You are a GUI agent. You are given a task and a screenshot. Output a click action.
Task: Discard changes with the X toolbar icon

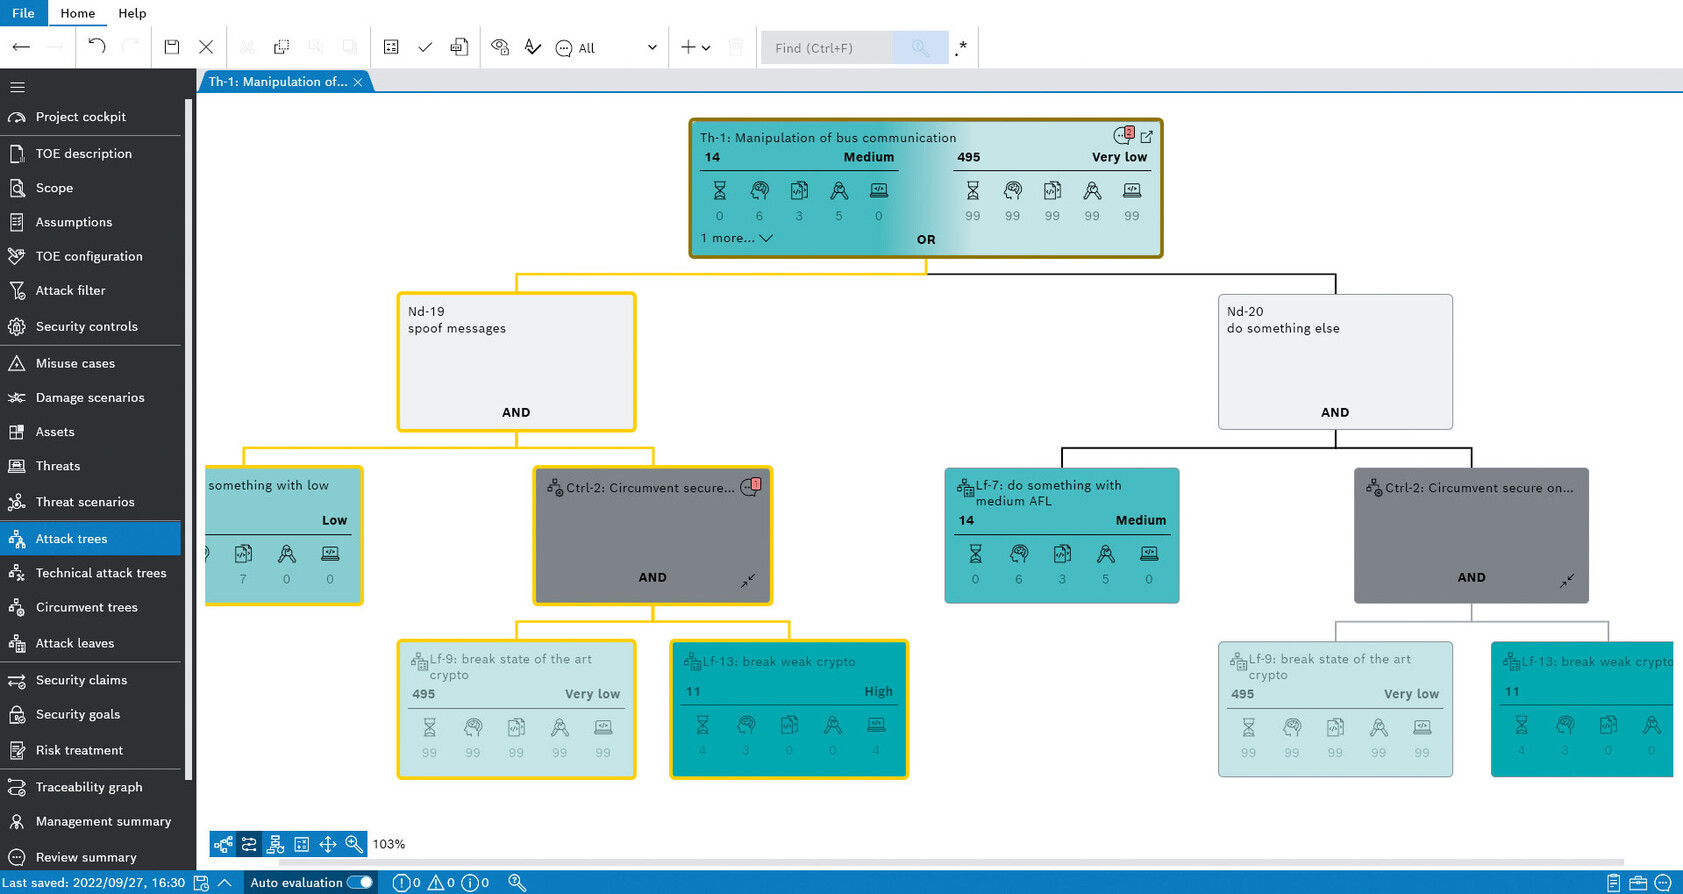[206, 47]
